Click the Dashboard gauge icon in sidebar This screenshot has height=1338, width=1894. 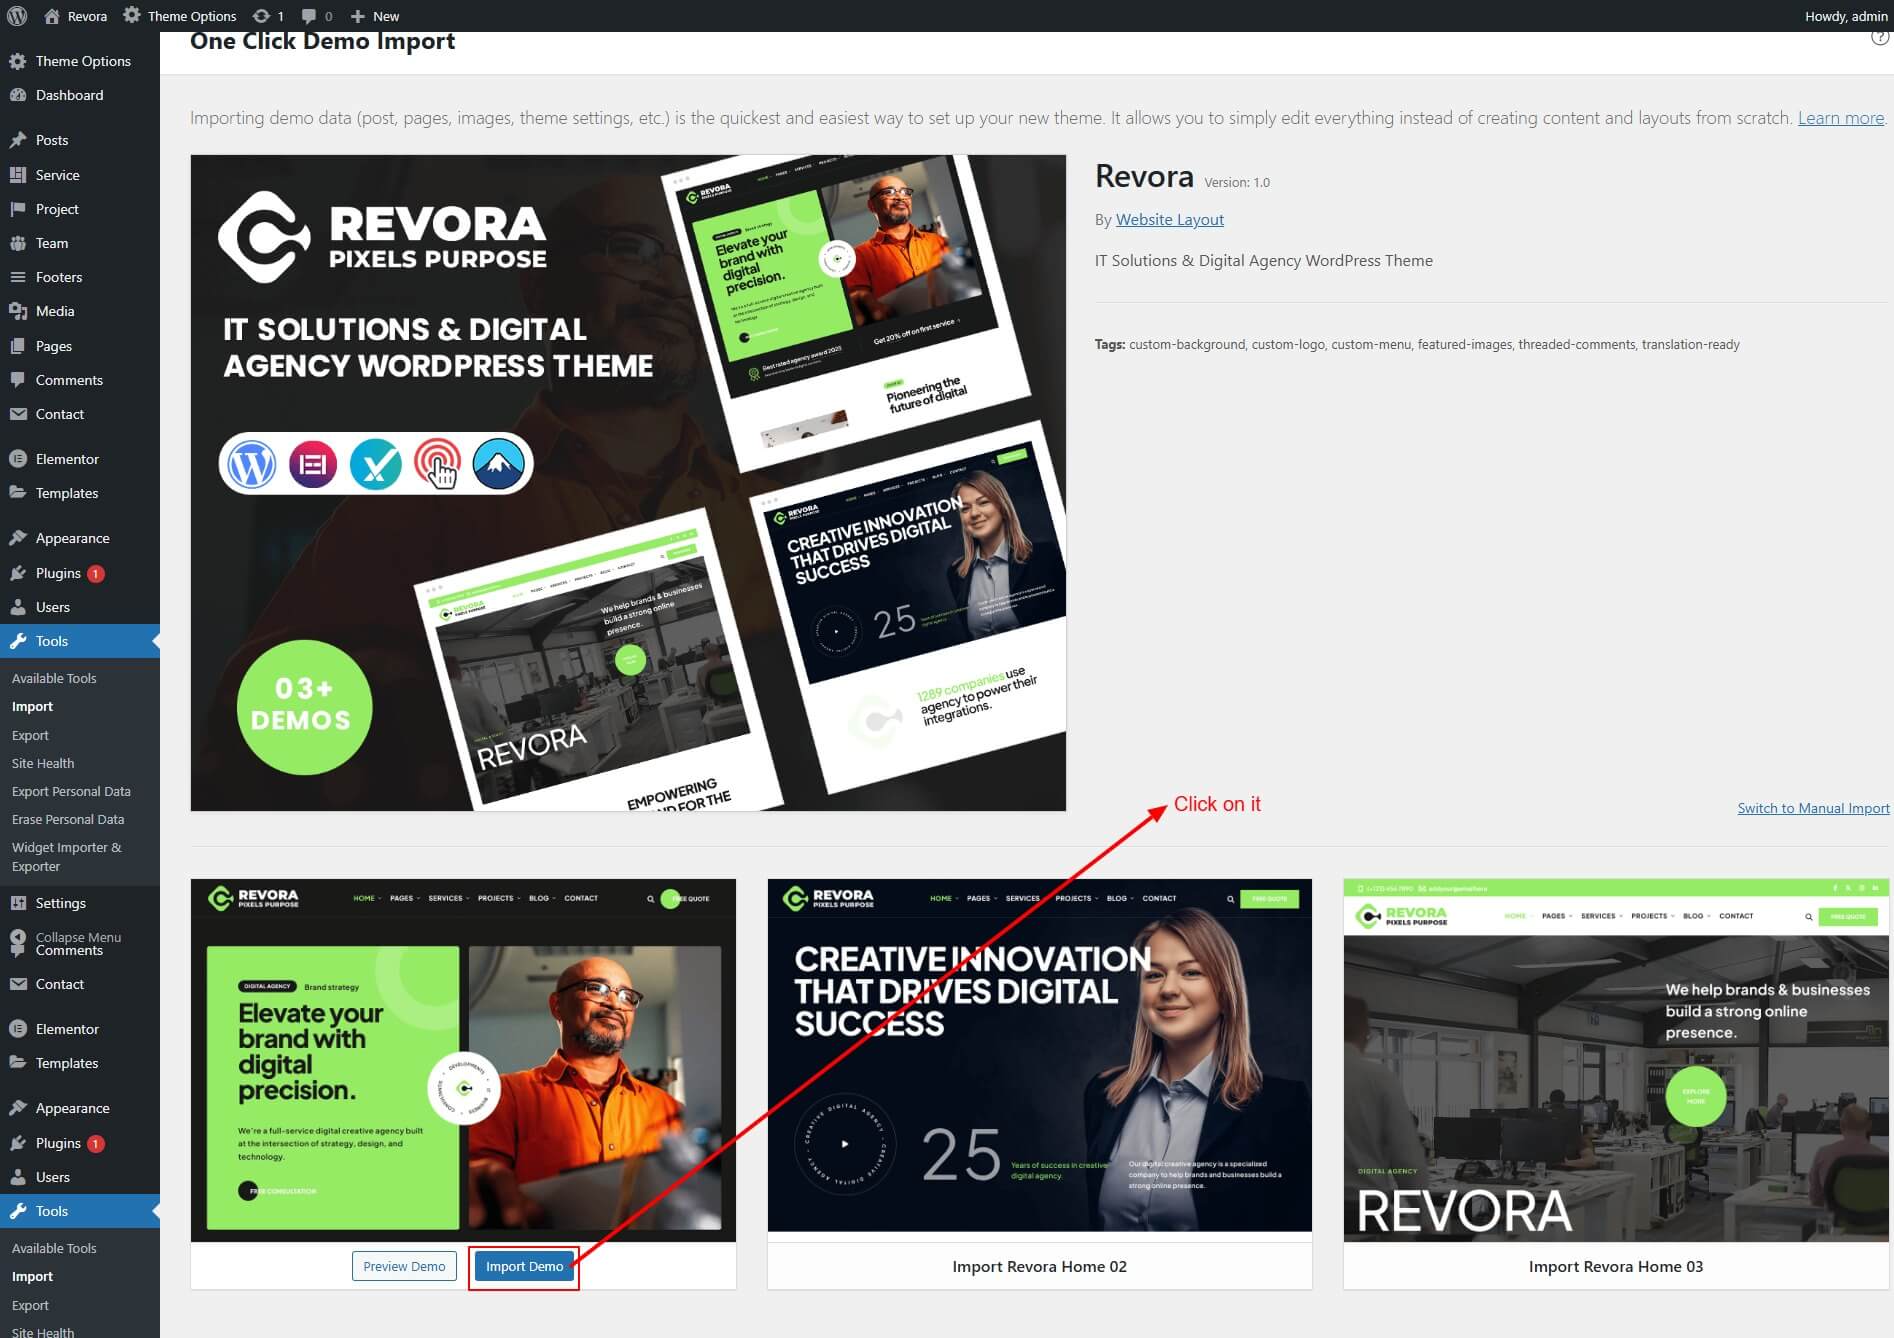(17, 95)
